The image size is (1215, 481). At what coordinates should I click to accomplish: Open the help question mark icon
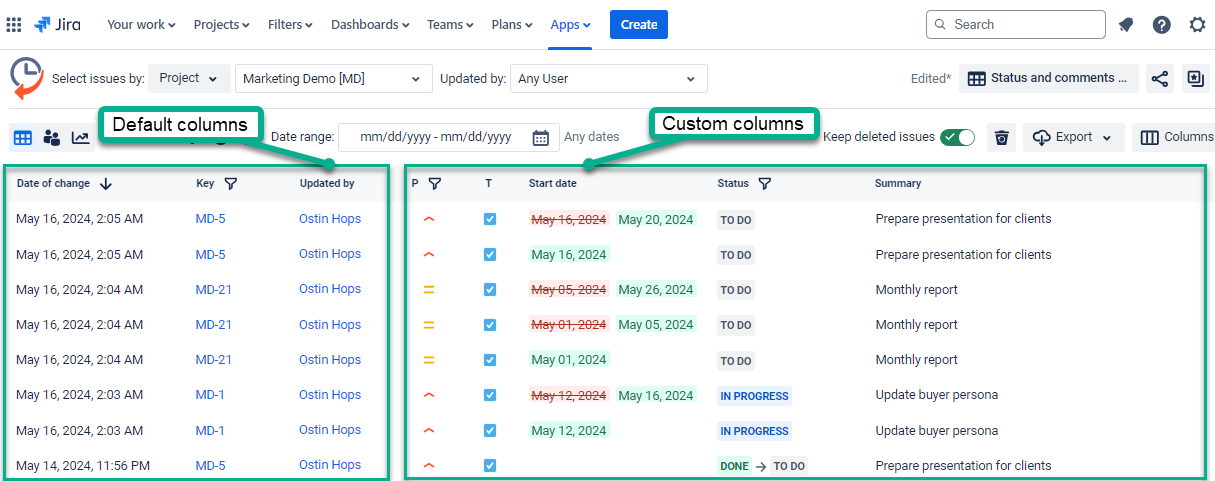click(1161, 25)
